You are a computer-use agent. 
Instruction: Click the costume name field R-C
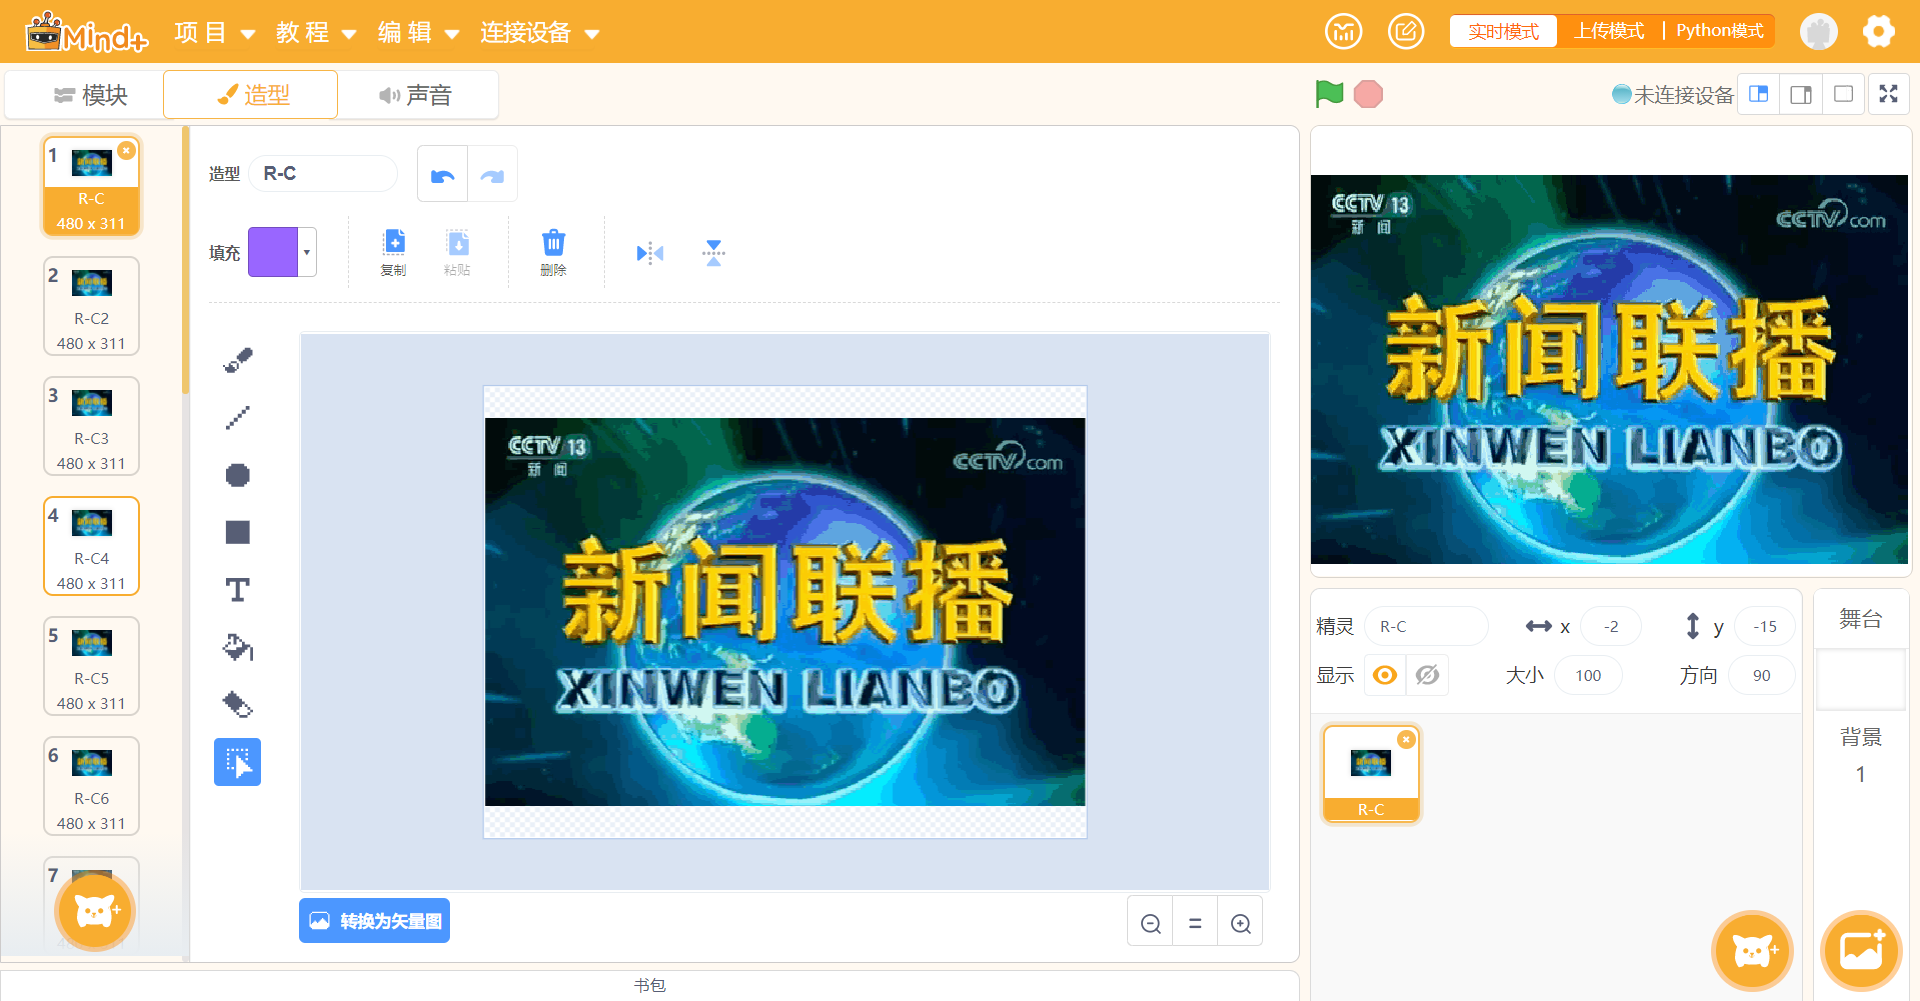pyautogui.click(x=323, y=174)
